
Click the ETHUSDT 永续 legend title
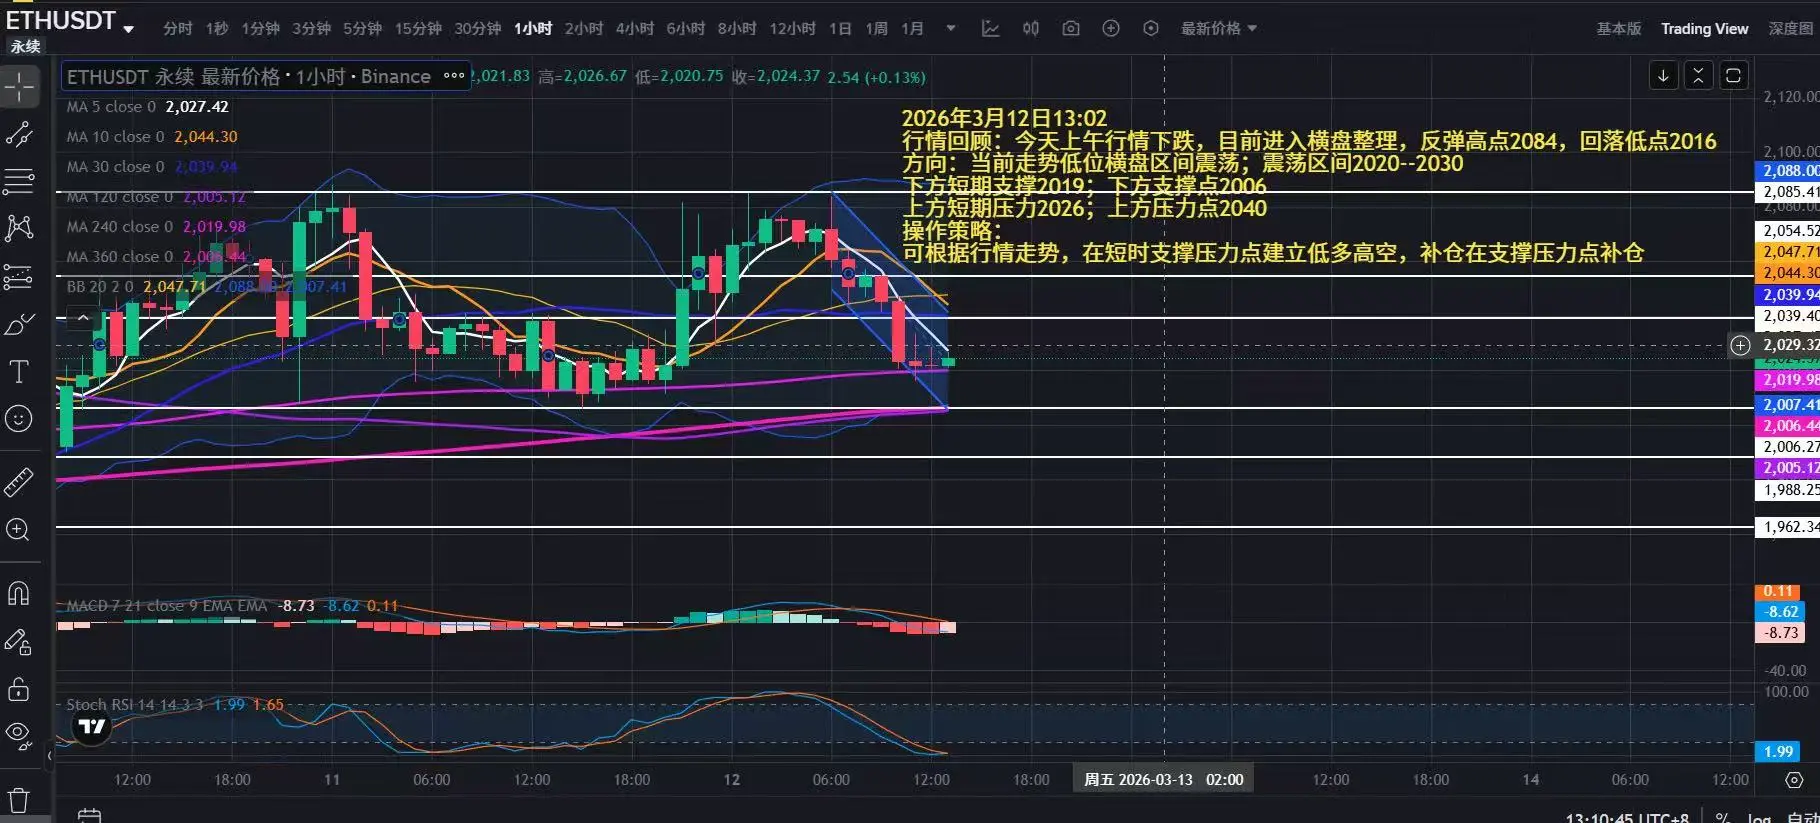pyautogui.click(x=248, y=76)
